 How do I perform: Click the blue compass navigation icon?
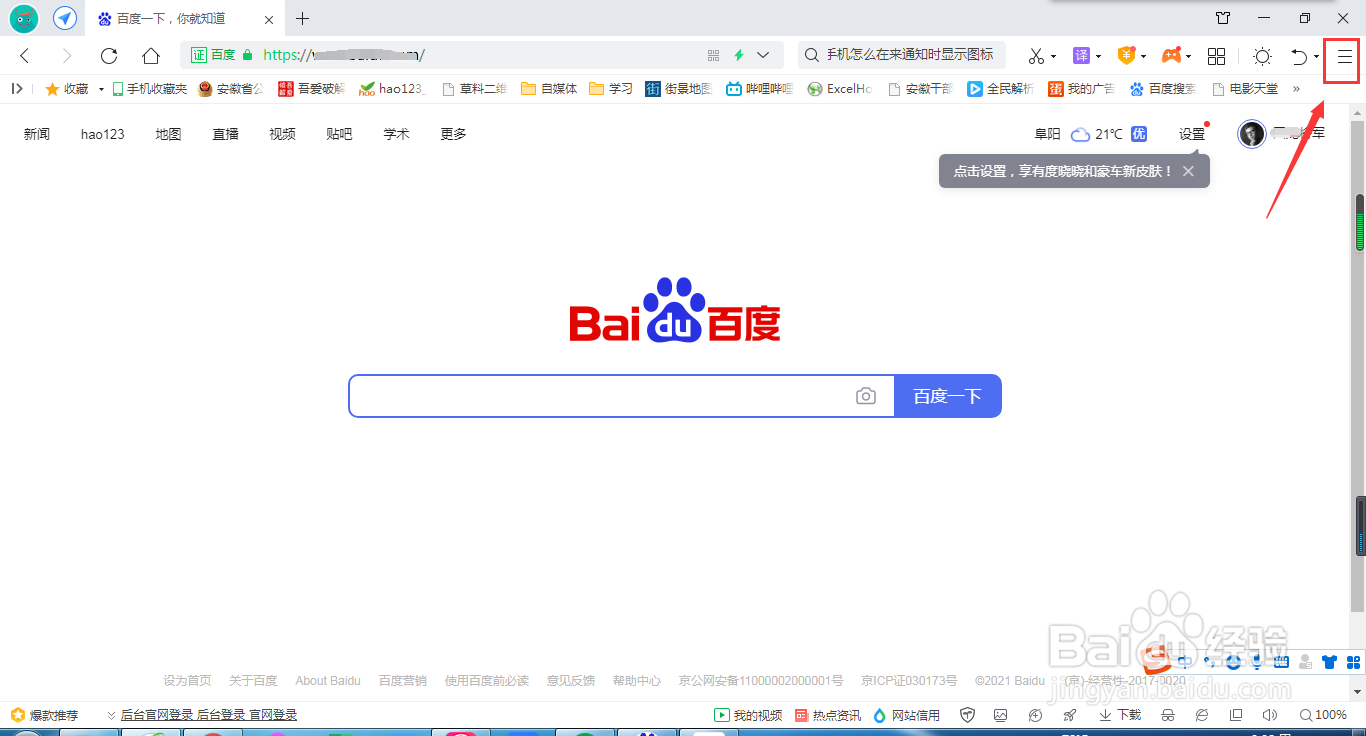(x=65, y=18)
